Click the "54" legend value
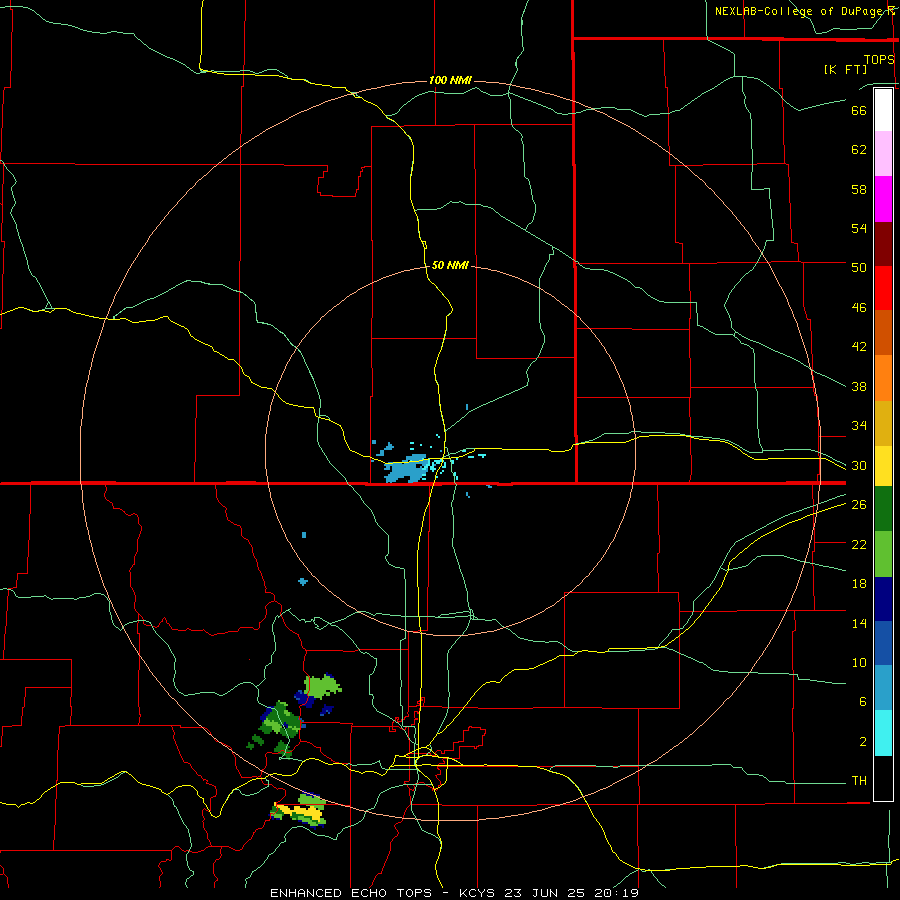 tap(859, 228)
